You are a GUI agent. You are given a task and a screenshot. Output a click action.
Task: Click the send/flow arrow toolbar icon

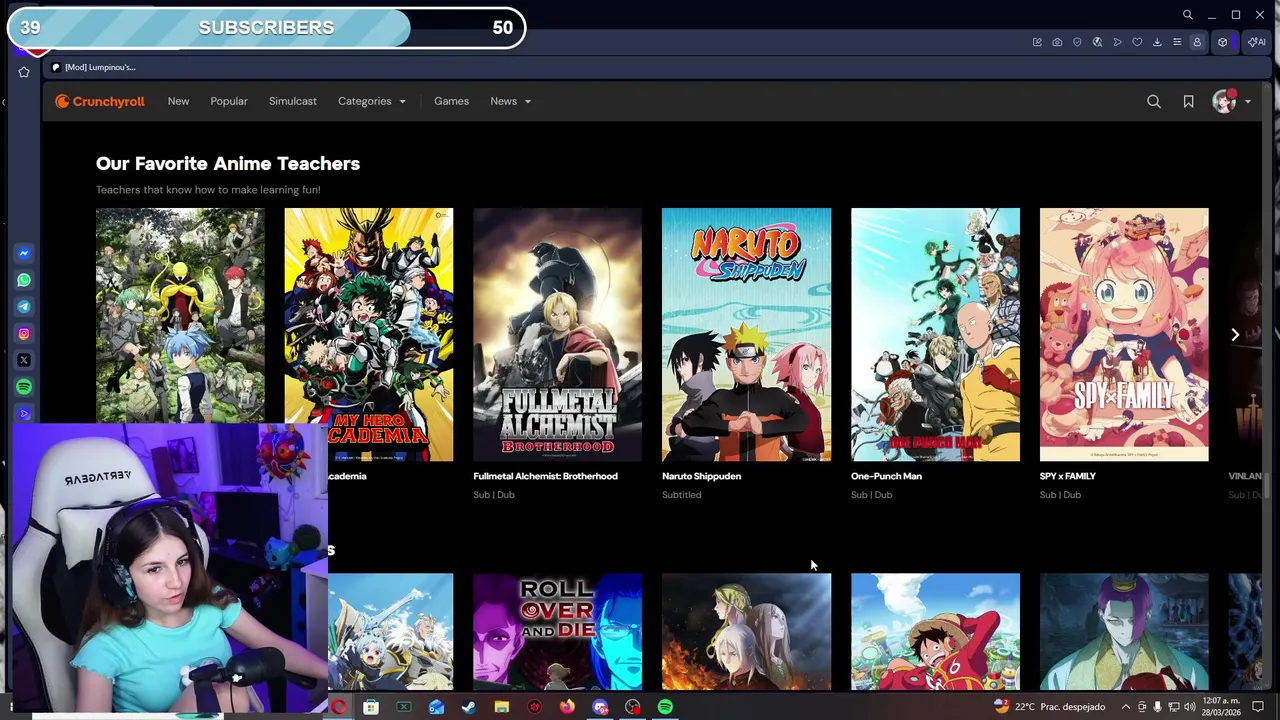coord(1117,42)
